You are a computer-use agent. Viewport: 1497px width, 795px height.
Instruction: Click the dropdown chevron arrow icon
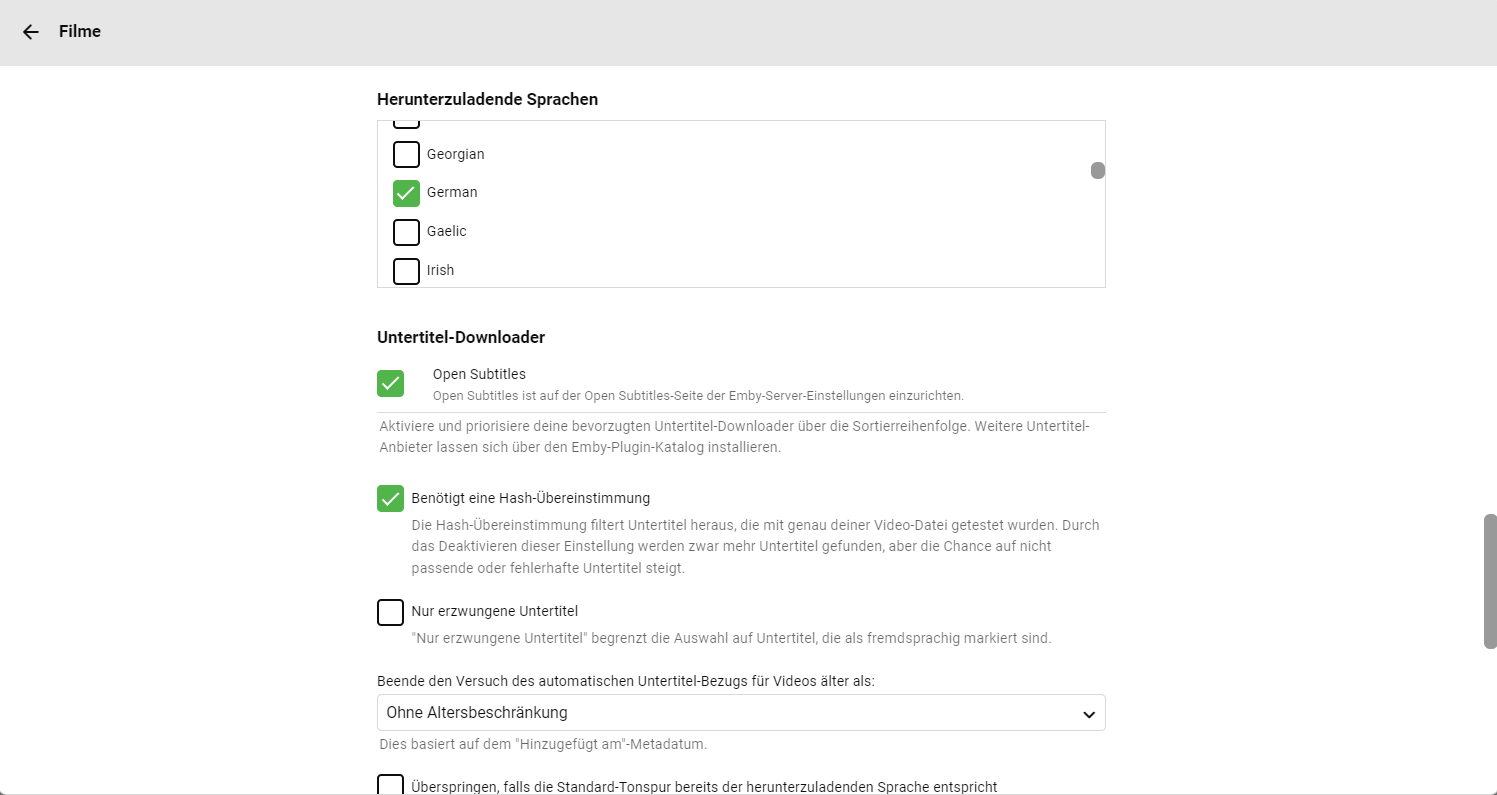[1089, 714]
